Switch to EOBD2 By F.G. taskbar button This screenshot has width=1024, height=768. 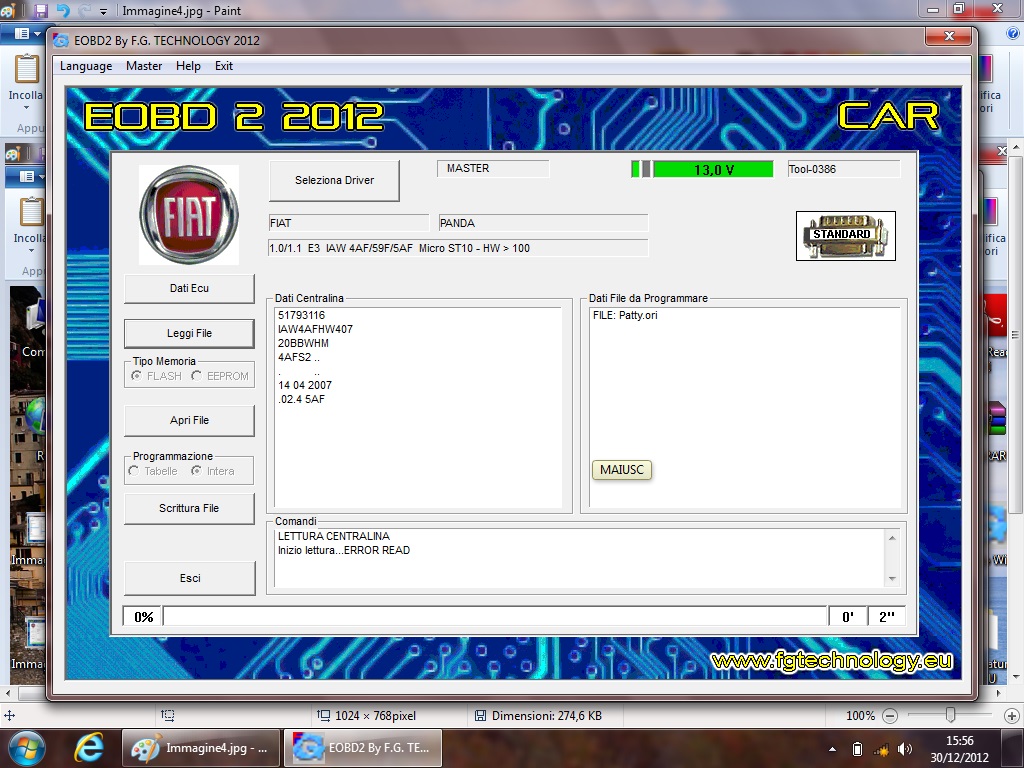[x=362, y=748]
